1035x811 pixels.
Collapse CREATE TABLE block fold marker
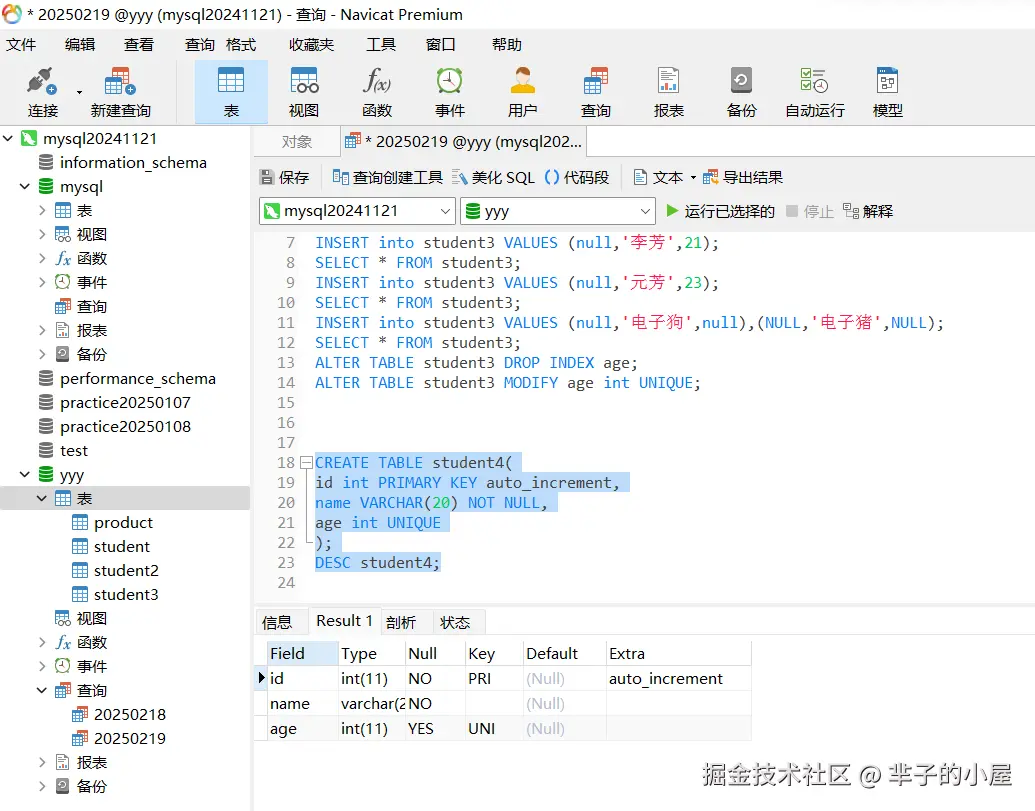pos(306,463)
